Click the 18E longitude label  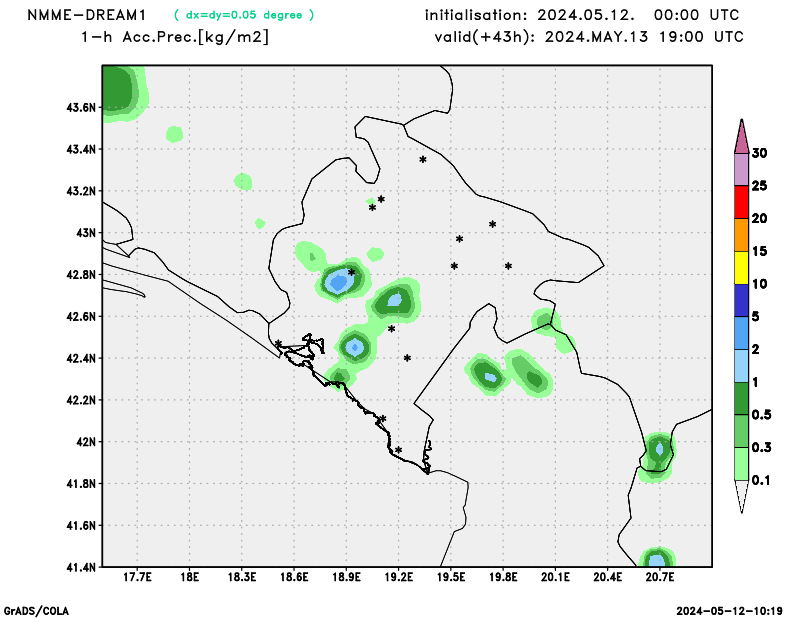click(190, 577)
